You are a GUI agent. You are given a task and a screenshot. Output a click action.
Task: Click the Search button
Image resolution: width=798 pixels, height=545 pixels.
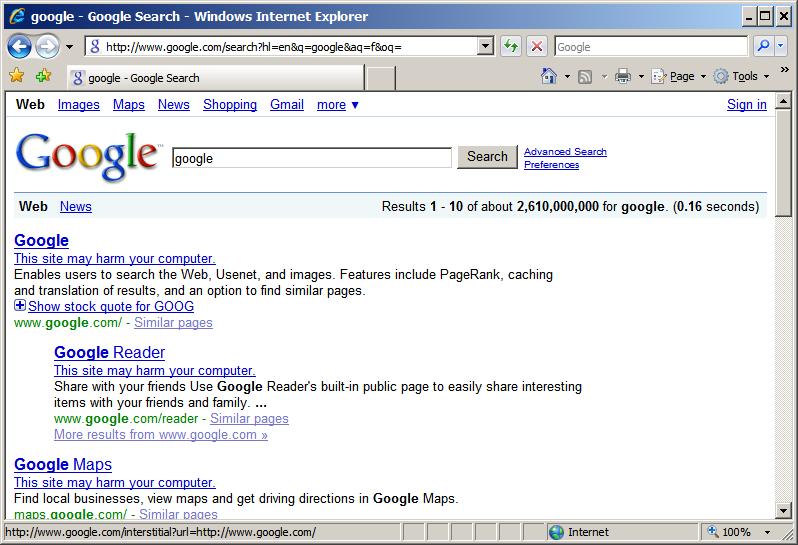pos(487,157)
